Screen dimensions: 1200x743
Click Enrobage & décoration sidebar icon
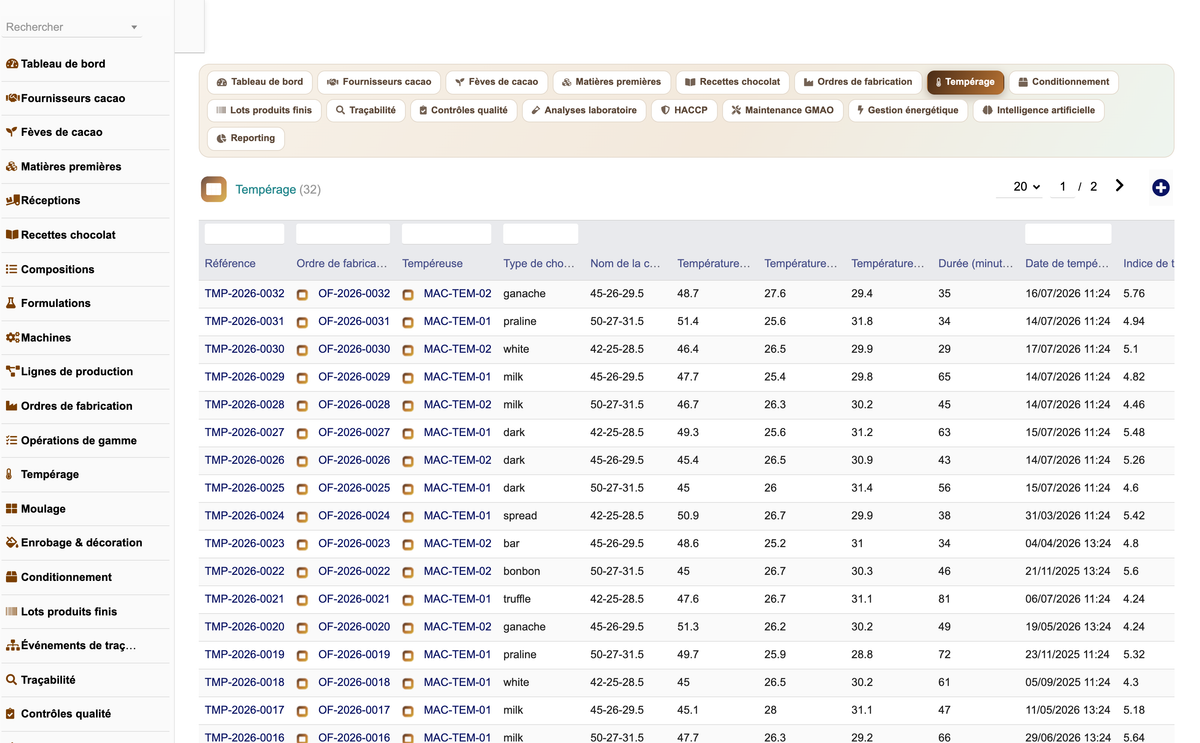pos(12,542)
